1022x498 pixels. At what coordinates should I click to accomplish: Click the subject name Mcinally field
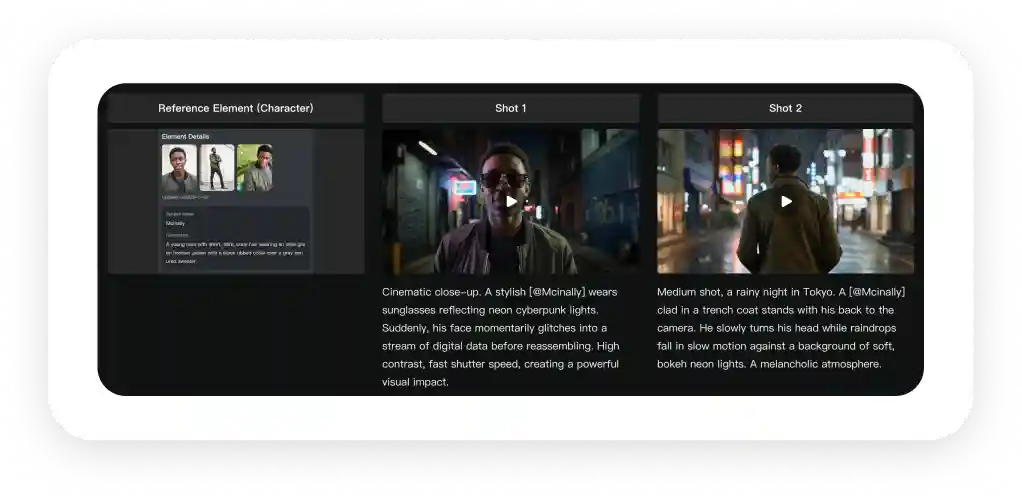pos(175,223)
